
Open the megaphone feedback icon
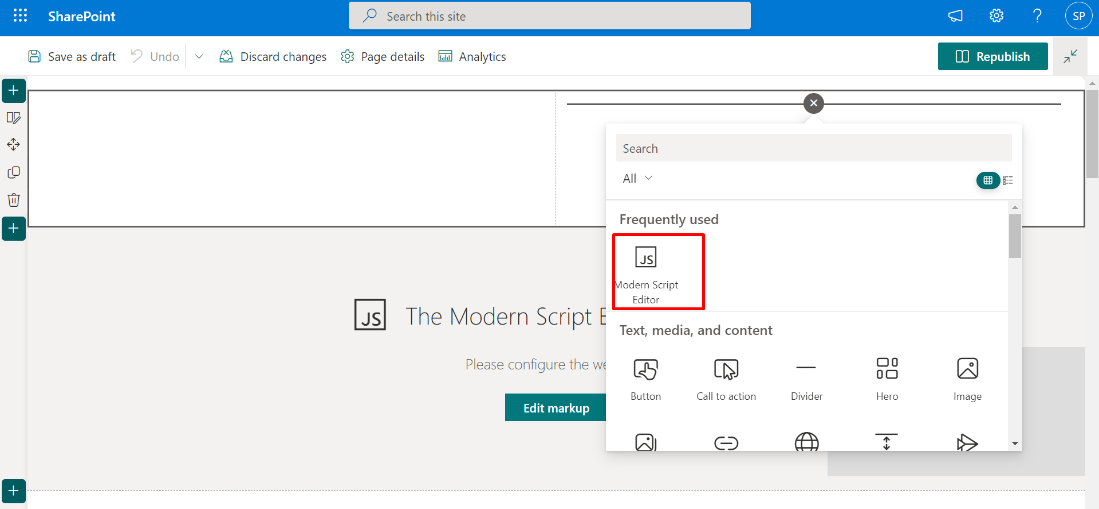click(x=955, y=16)
